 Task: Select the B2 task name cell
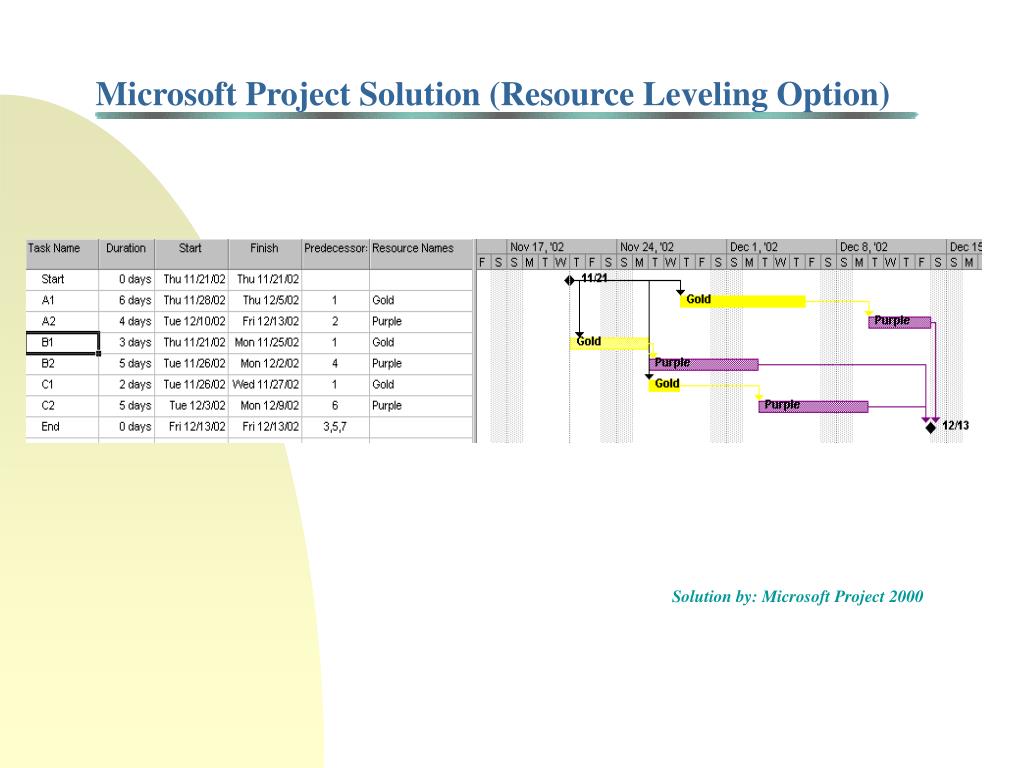click(x=62, y=364)
